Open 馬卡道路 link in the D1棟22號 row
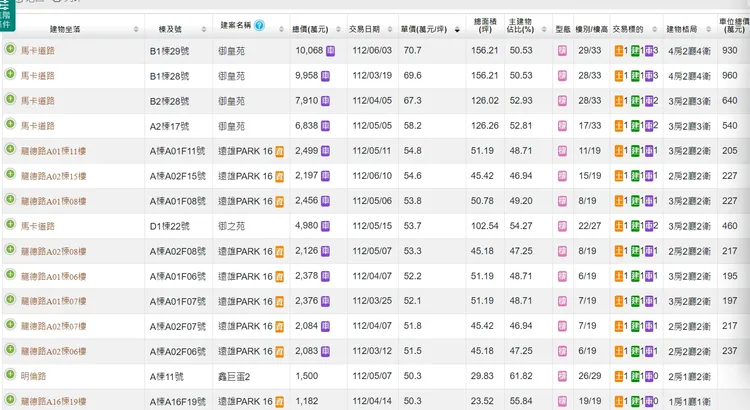The height and width of the screenshot is (410, 750). 38,226
